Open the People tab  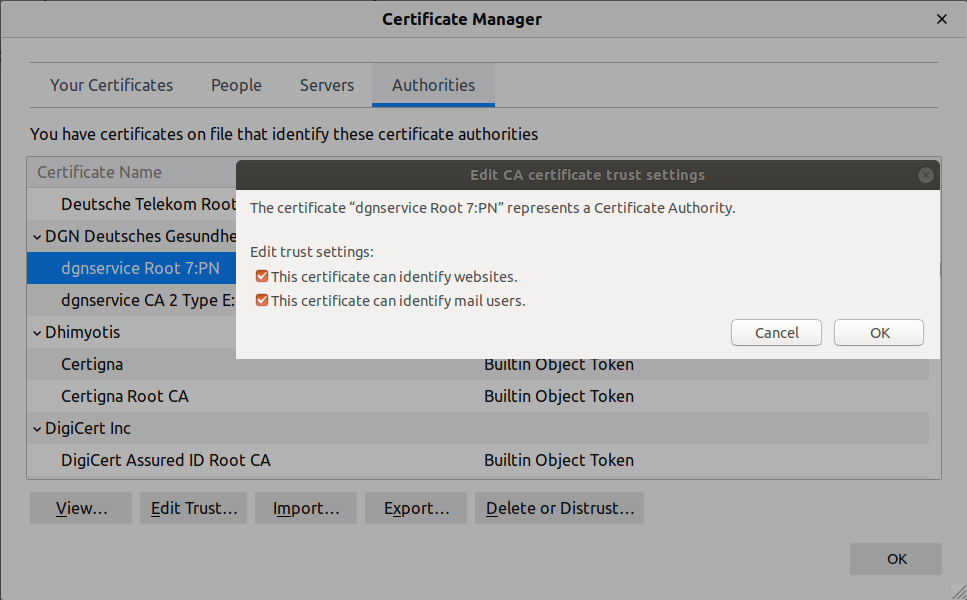tap(236, 85)
